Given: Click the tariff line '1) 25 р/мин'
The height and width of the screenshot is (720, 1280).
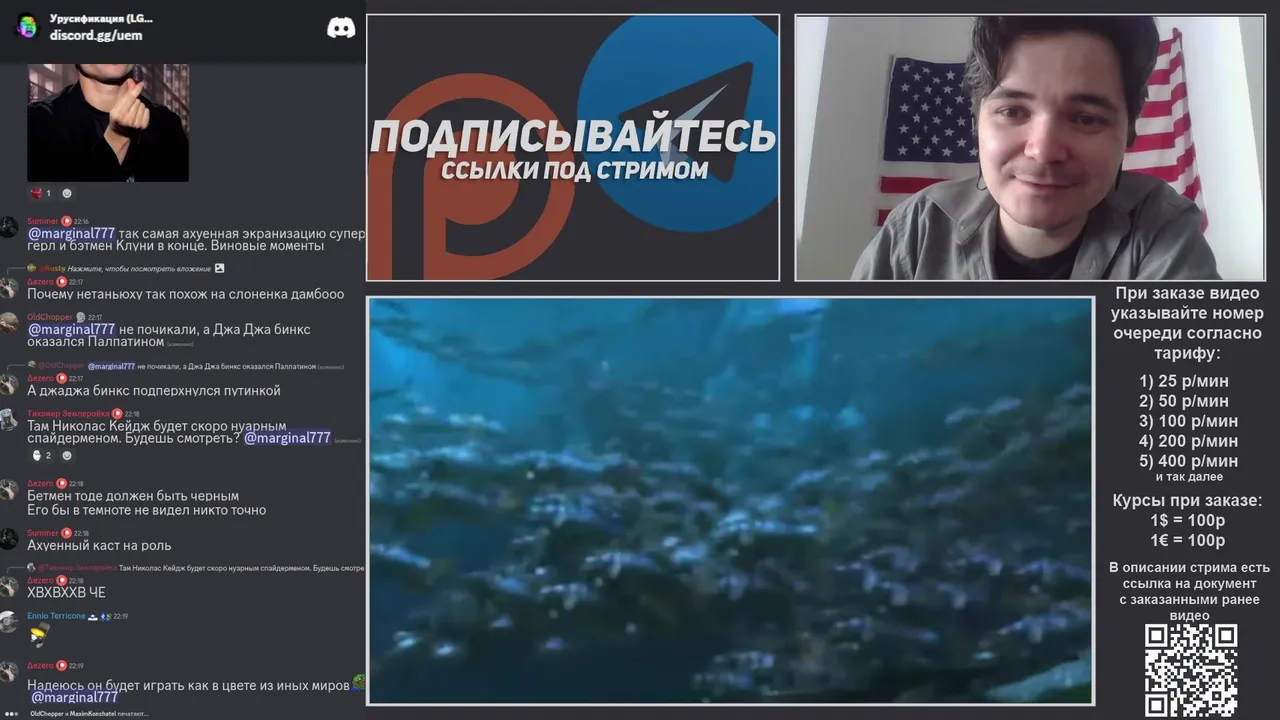Looking at the screenshot, I should (x=1184, y=381).
